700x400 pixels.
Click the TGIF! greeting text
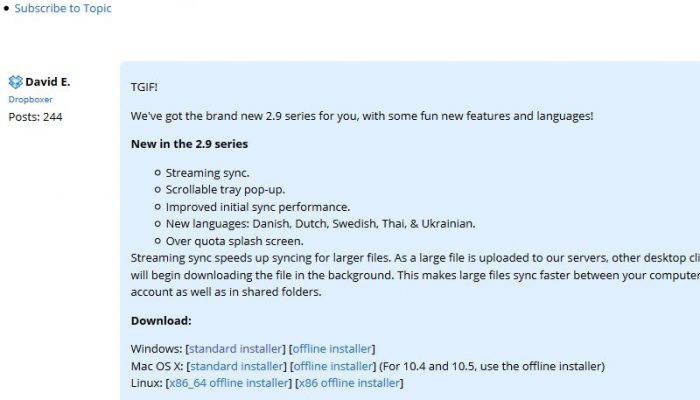[144, 87]
